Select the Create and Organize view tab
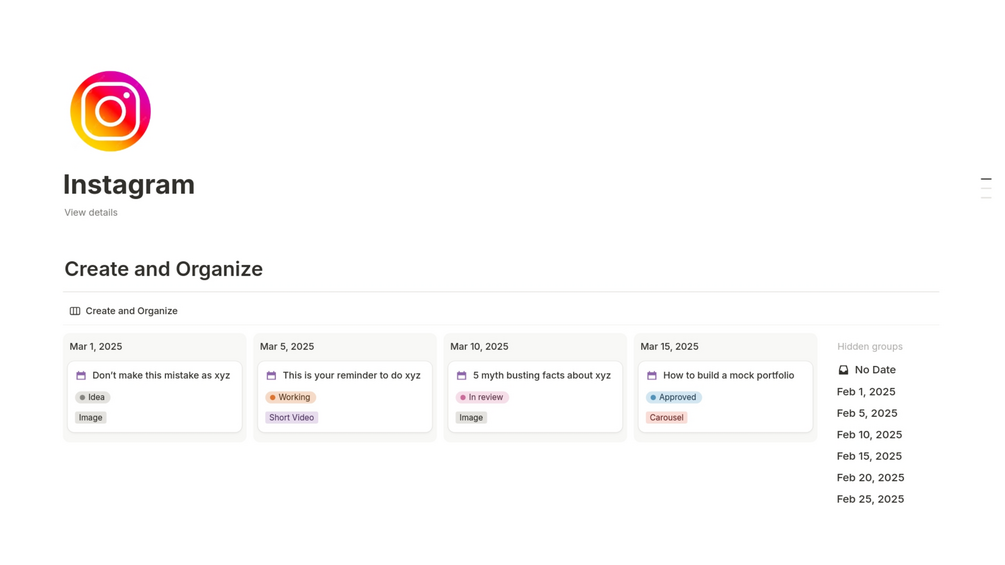Screen dimensions: 1005x565 point(131,311)
